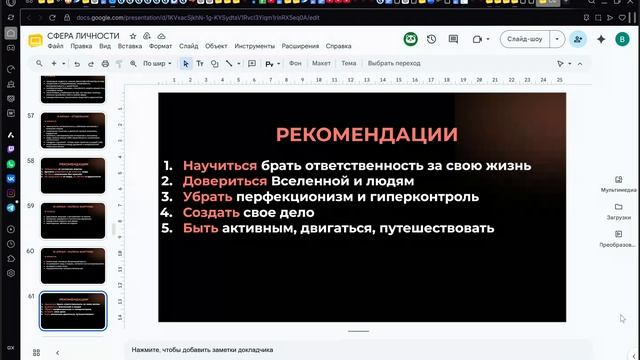This screenshot has height=360, width=640.
Task: Start the Слайд-шоу presentation
Action: click(x=525, y=39)
